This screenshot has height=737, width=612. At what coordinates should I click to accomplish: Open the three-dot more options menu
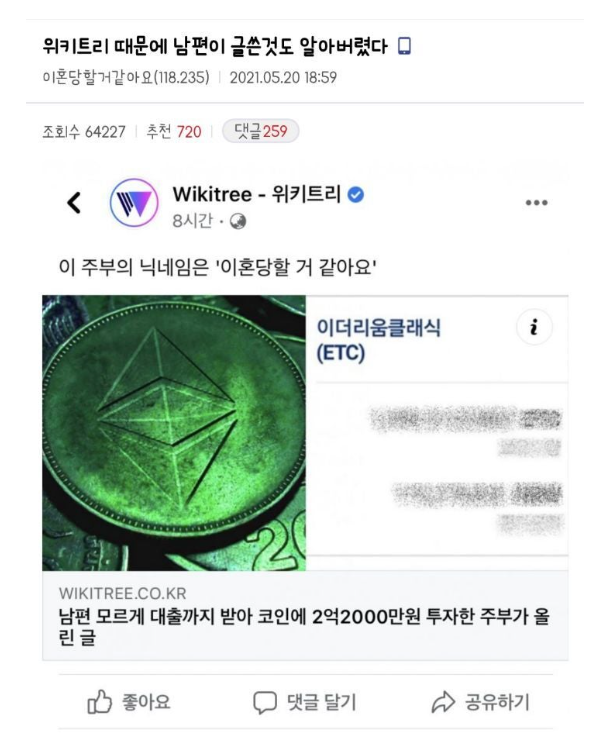tap(537, 203)
